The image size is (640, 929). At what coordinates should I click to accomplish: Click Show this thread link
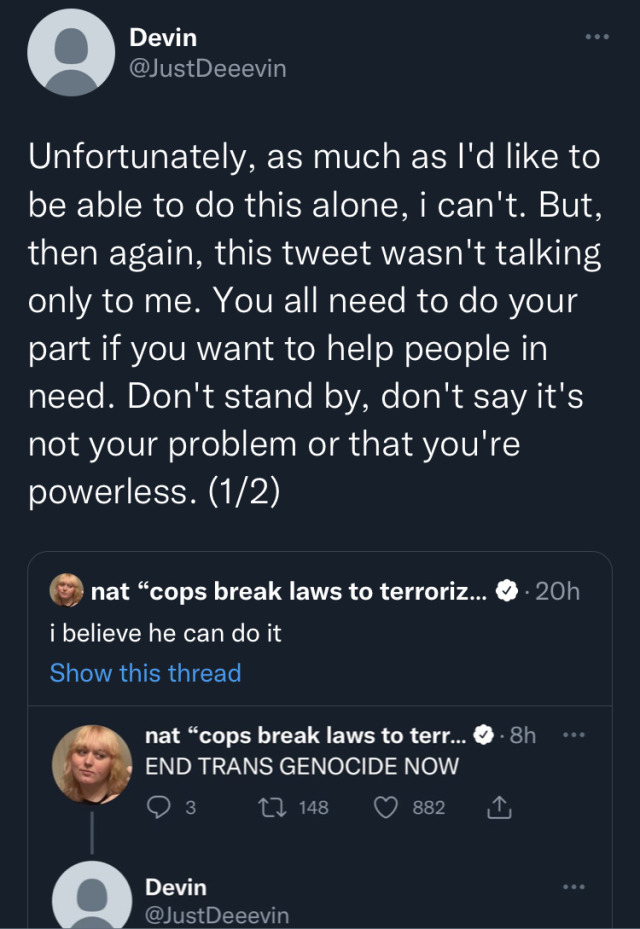point(145,673)
